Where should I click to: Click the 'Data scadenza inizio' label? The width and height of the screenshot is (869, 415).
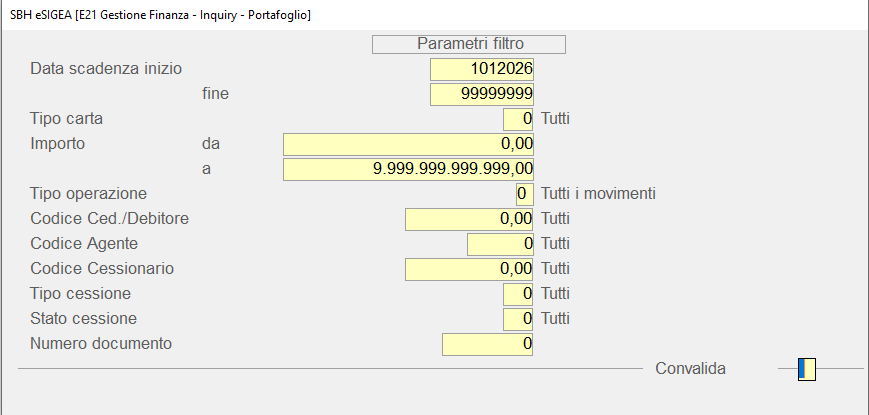point(107,69)
